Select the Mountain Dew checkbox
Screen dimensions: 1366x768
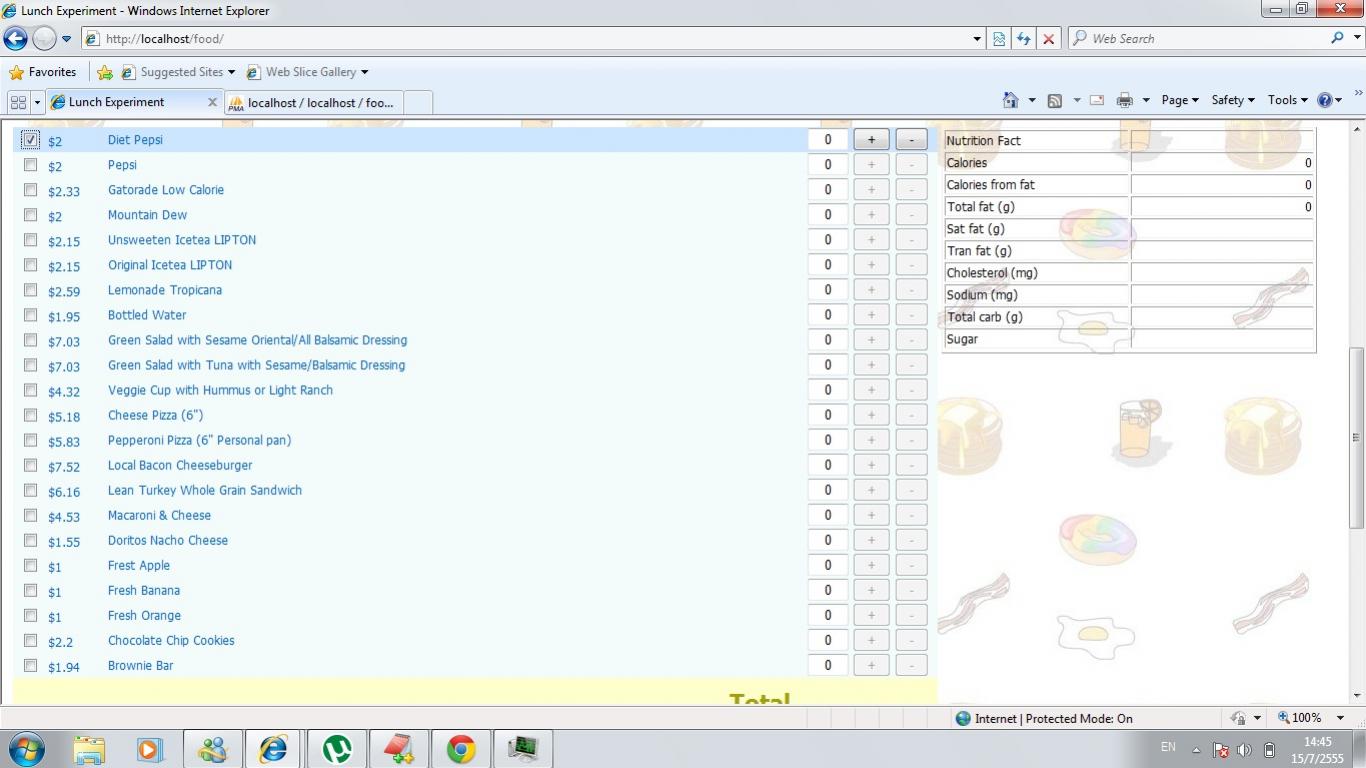click(x=30, y=215)
